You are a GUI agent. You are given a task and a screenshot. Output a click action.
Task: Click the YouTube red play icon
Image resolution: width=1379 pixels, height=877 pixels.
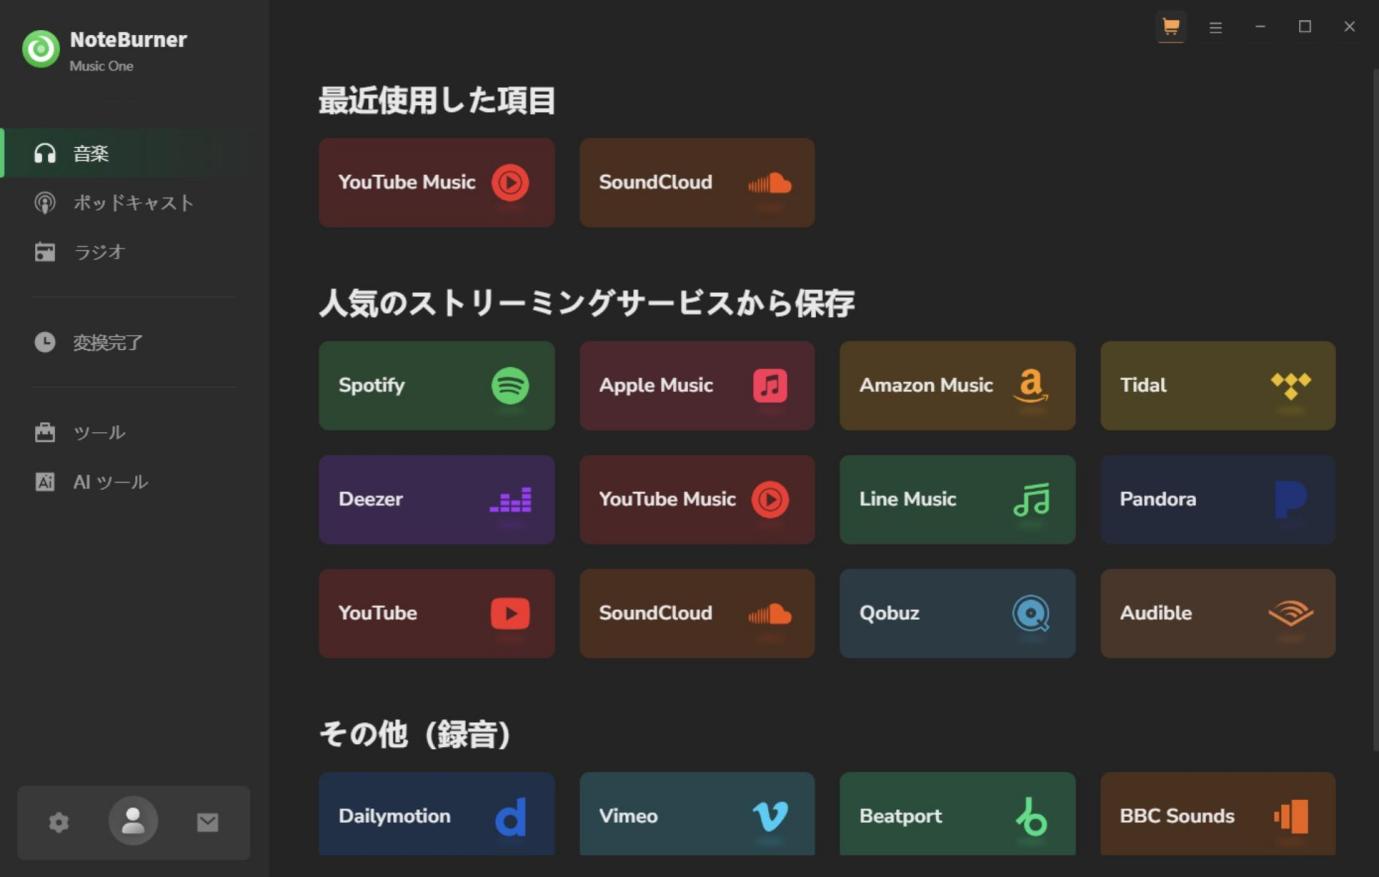[x=510, y=613]
